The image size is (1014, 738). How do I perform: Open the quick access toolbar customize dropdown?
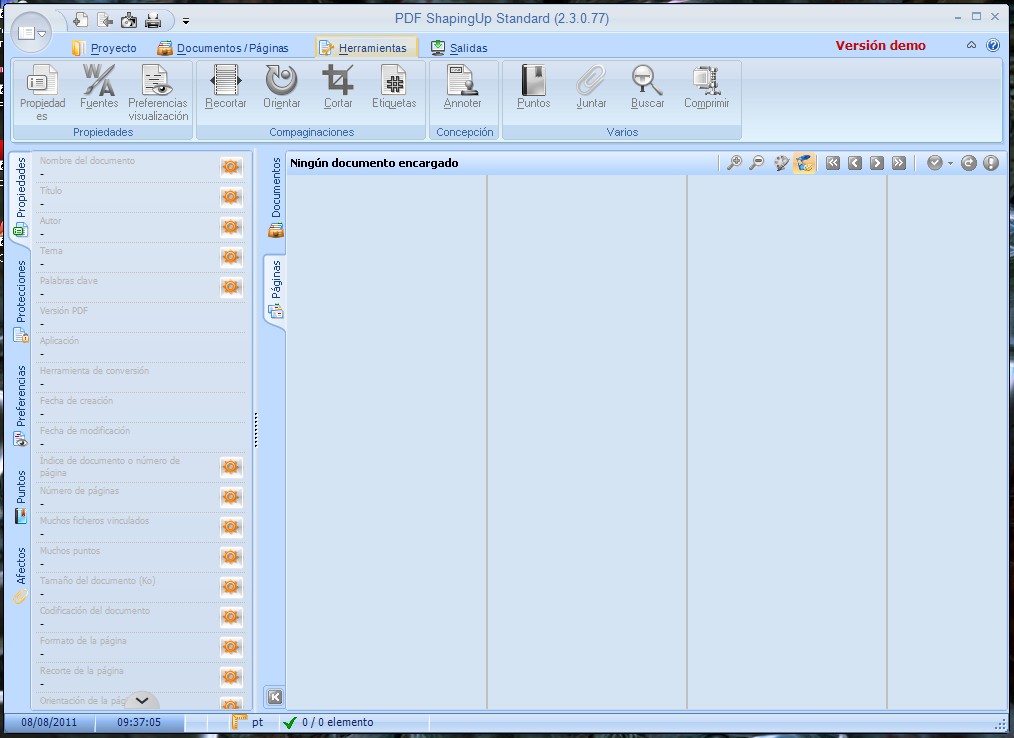pyautogui.click(x=186, y=21)
